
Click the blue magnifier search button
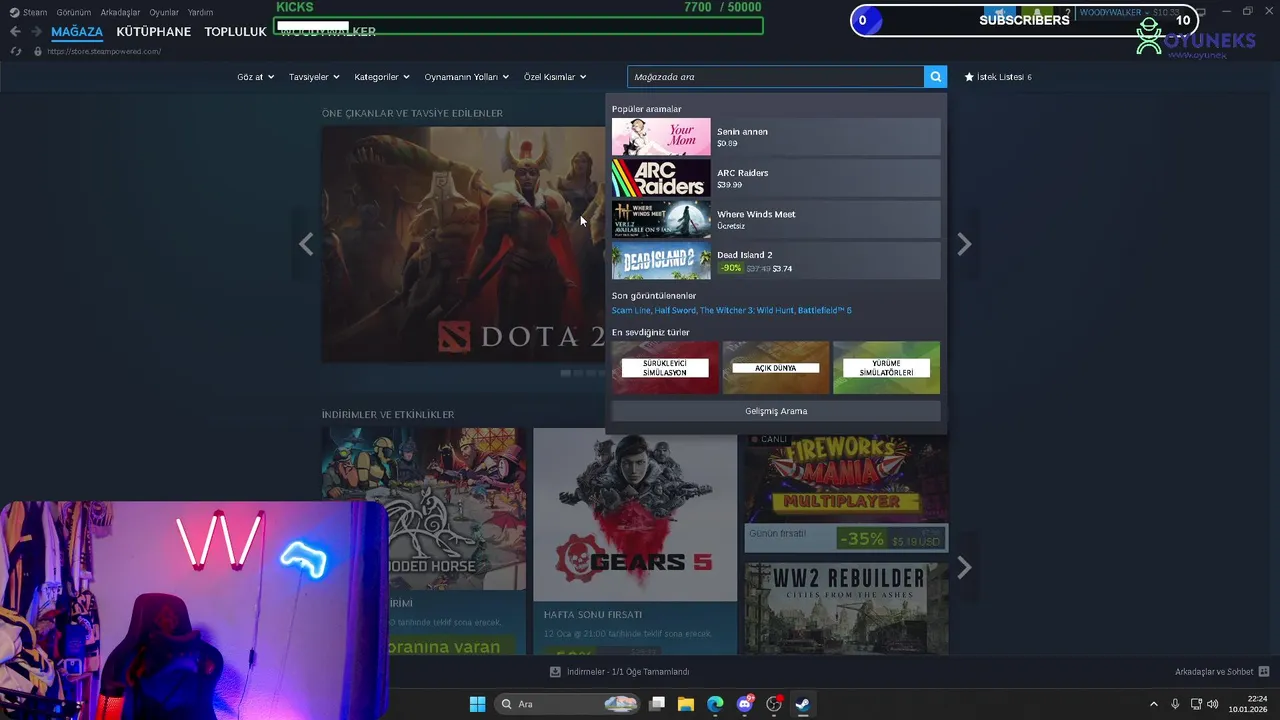pos(935,77)
